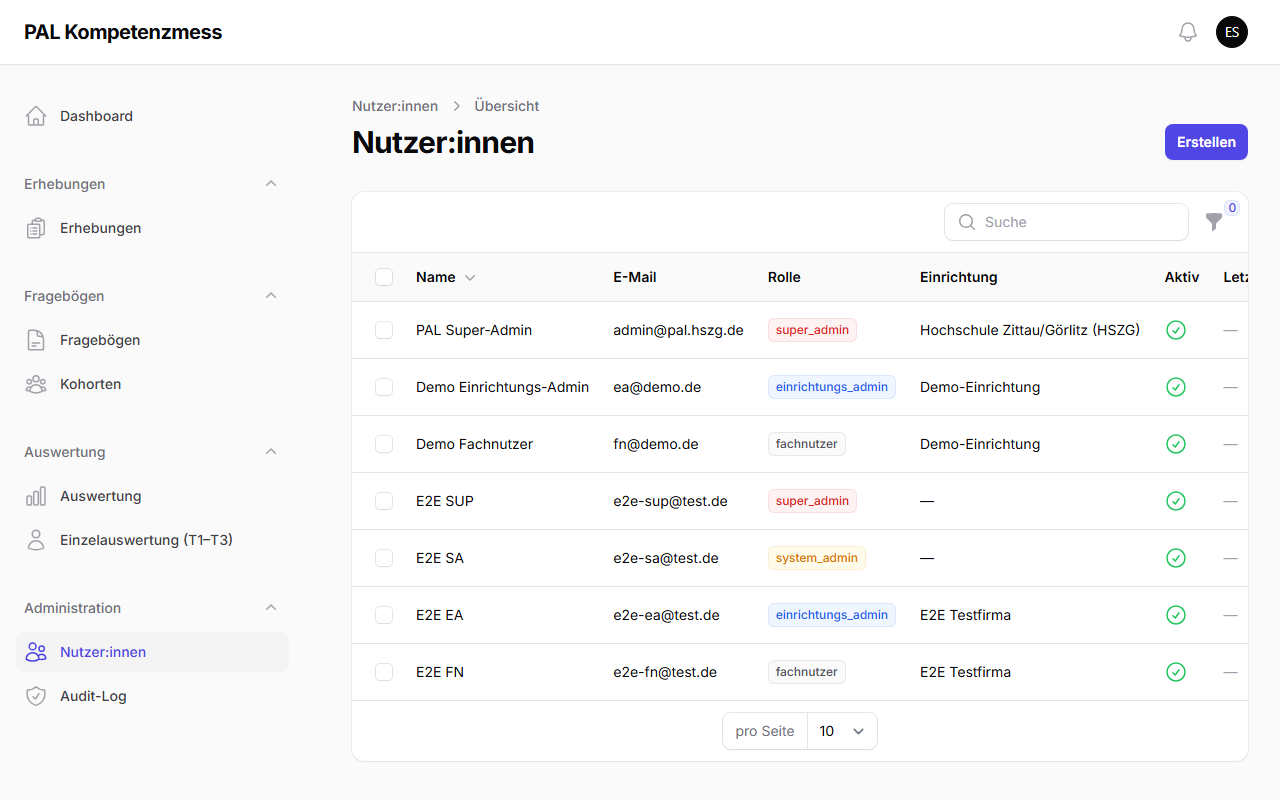This screenshot has width=1280, height=800.
Task: Select the E2E SUP row checkbox
Action: [x=384, y=501]
